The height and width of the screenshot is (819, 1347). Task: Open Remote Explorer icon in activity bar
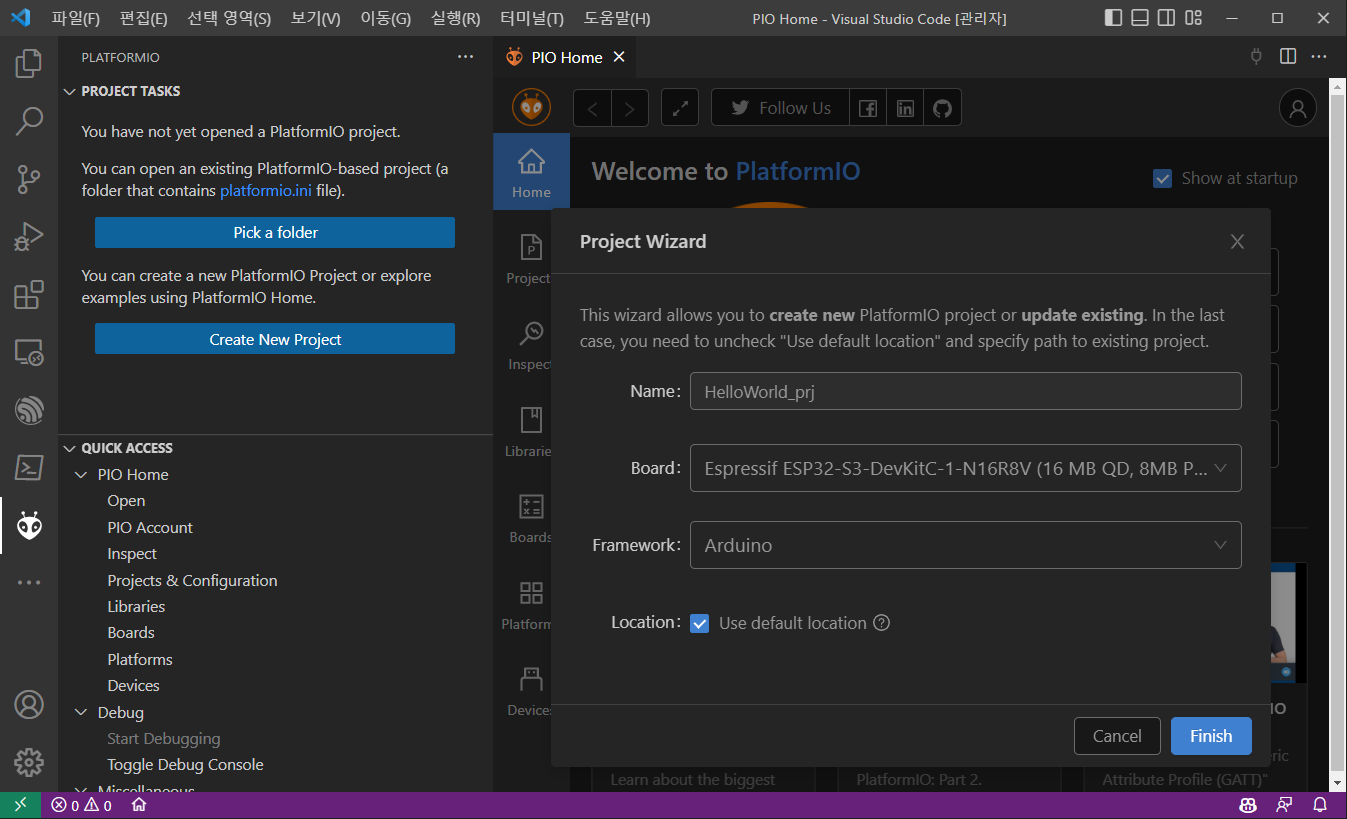[x=29, y=352]
